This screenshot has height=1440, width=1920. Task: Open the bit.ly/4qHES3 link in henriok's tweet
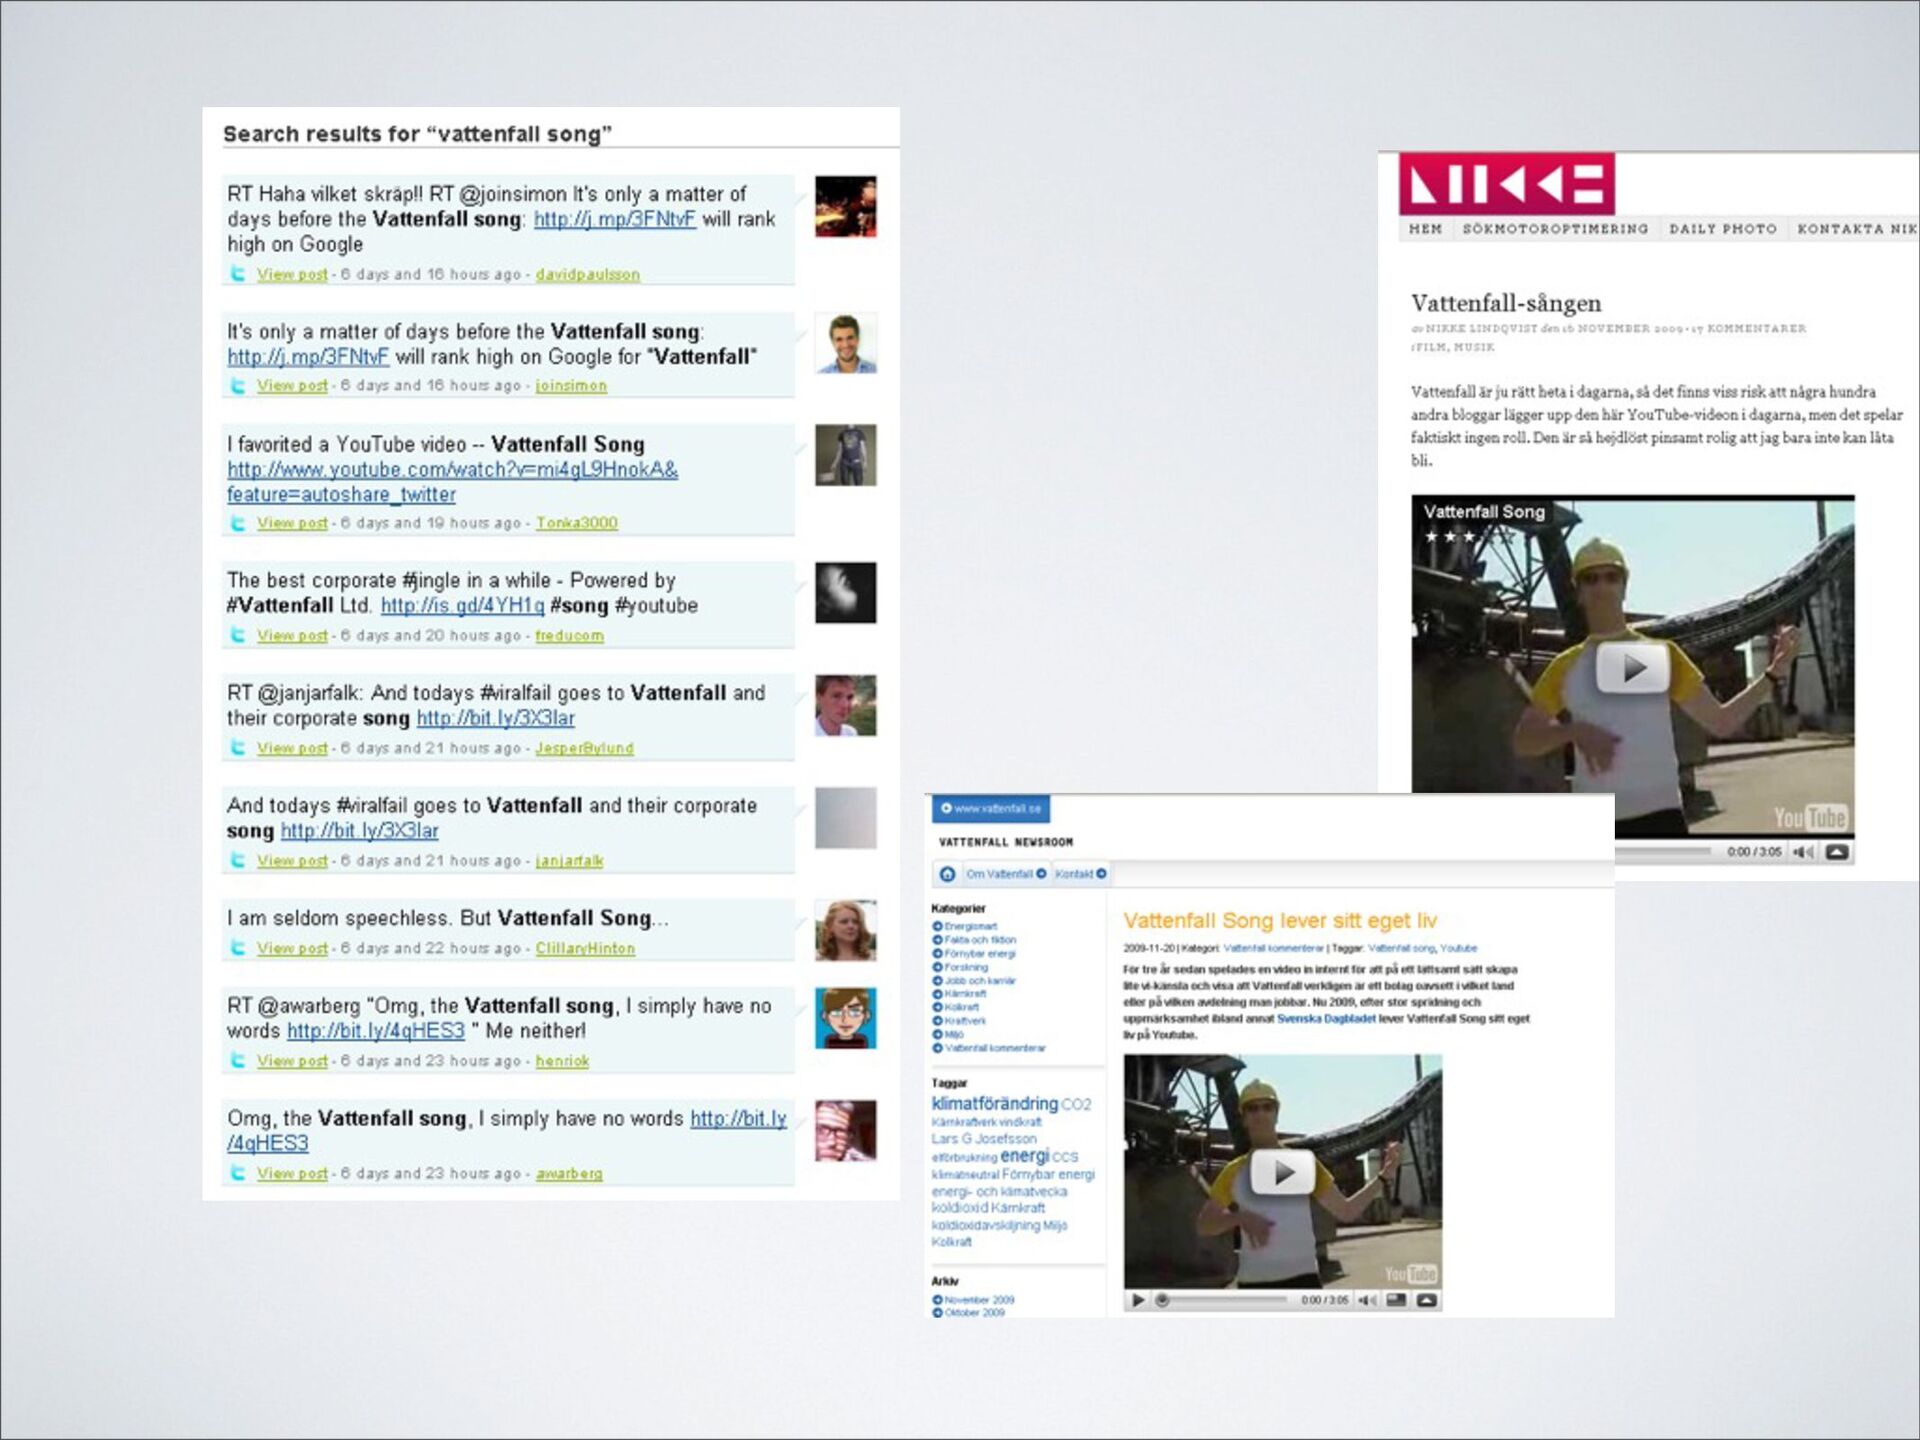376,1031
